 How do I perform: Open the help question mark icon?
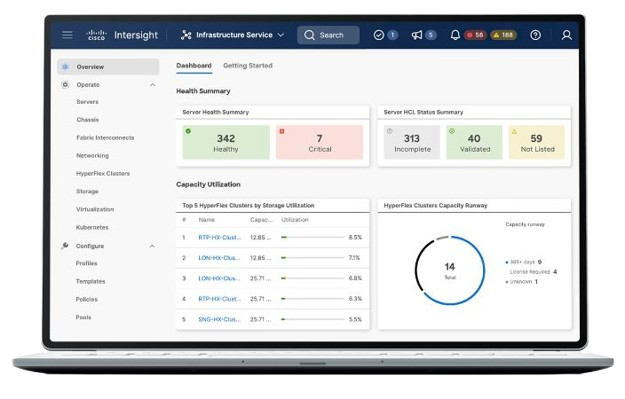tap(535, 35)
